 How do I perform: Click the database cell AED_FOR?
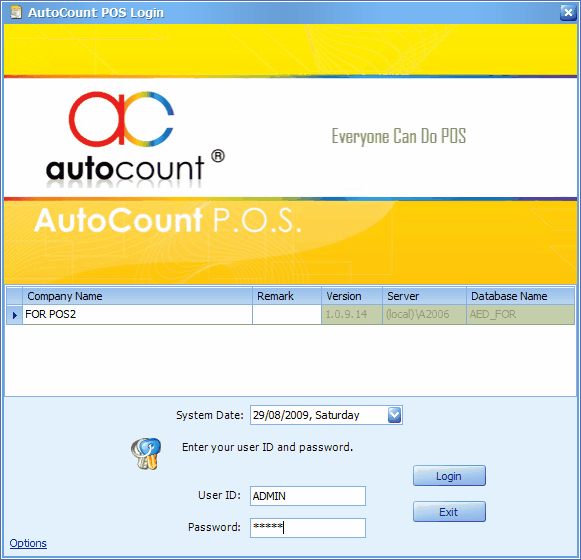point(520,315)
